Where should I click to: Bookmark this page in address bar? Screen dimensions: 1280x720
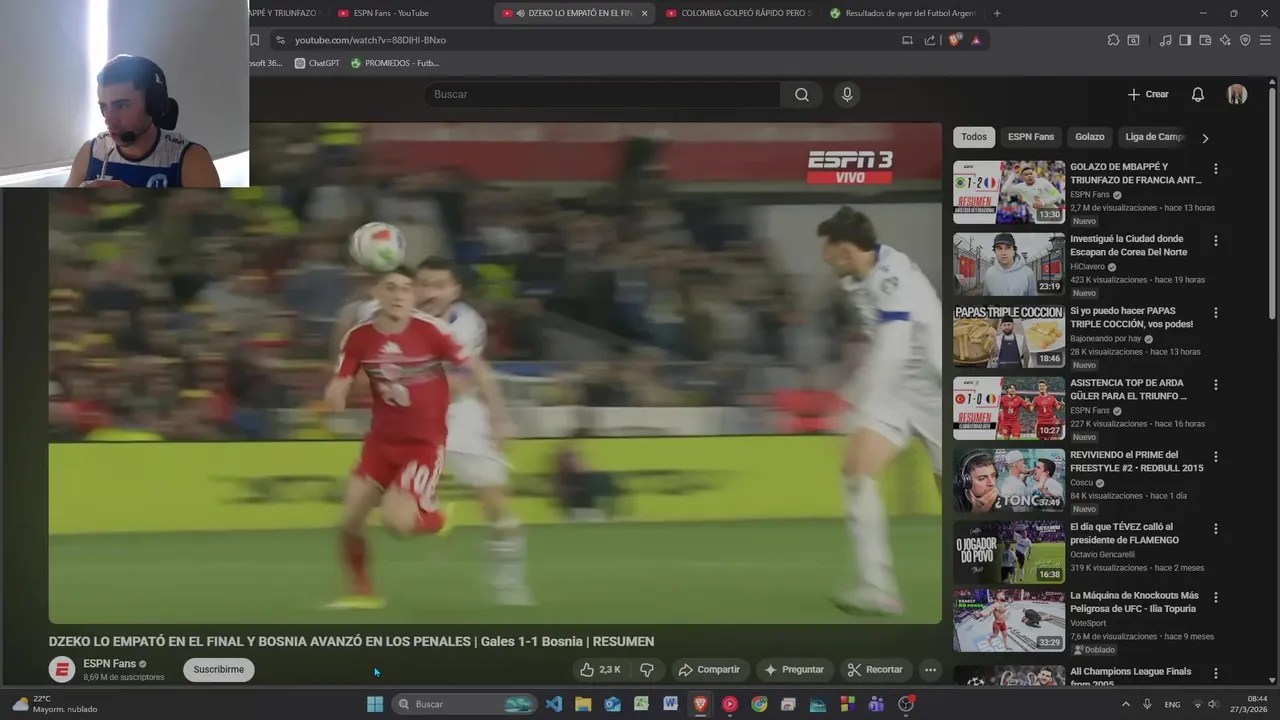(x=254, y=40)
